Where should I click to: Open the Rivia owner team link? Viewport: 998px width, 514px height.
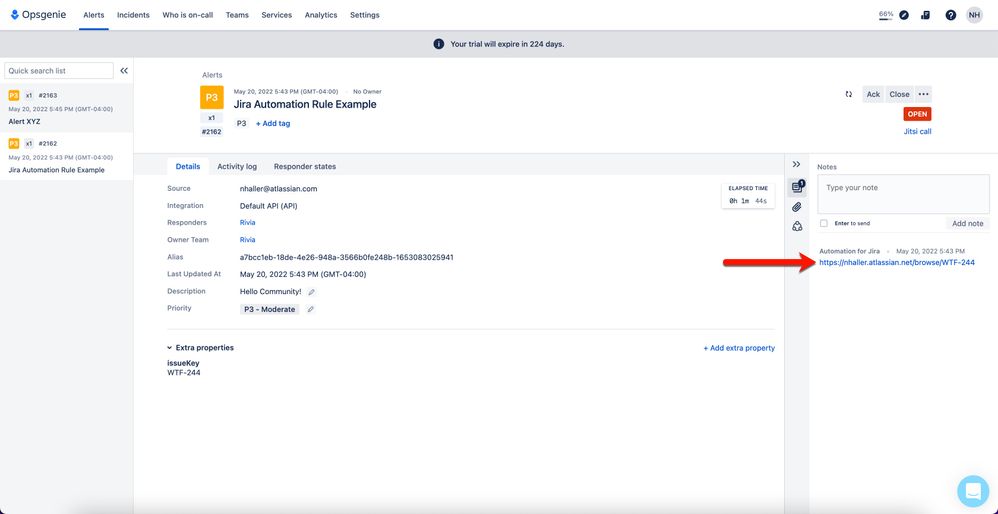[x=248, y=240]
